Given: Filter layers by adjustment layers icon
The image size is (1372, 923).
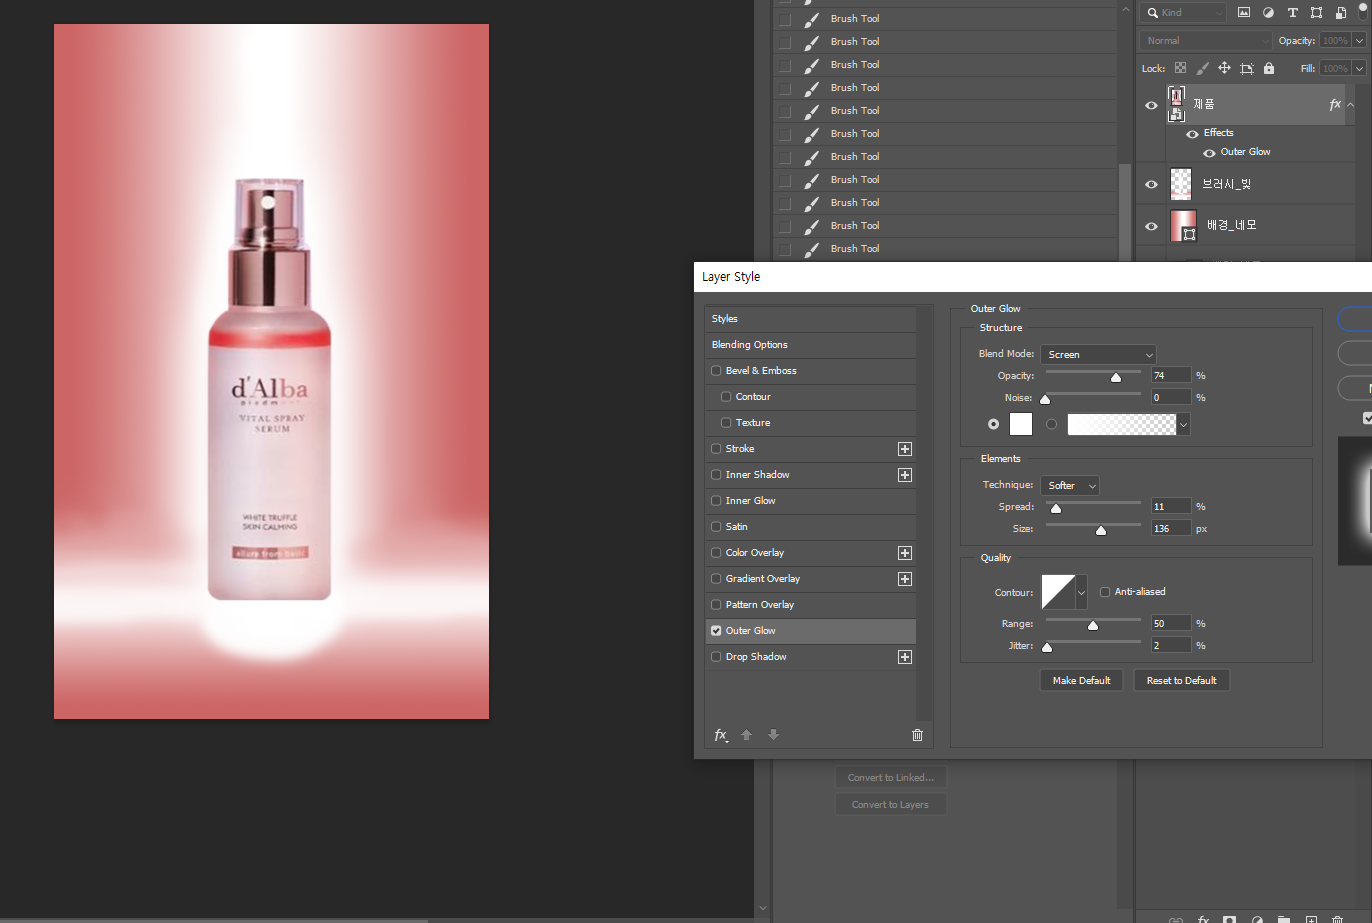Looking at the screenshot, I should [1268, 12].
